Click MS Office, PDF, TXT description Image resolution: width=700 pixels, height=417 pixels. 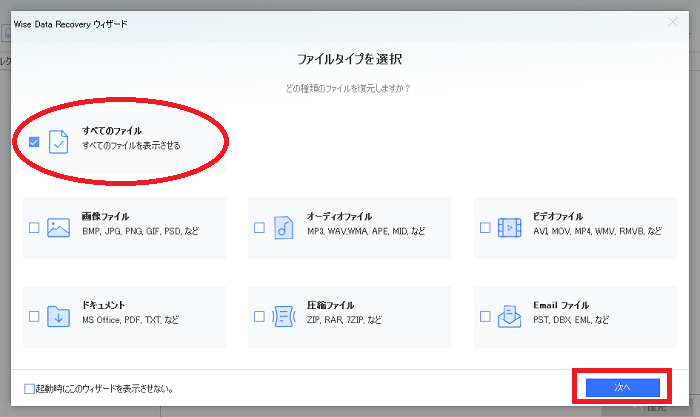(130, 320)
